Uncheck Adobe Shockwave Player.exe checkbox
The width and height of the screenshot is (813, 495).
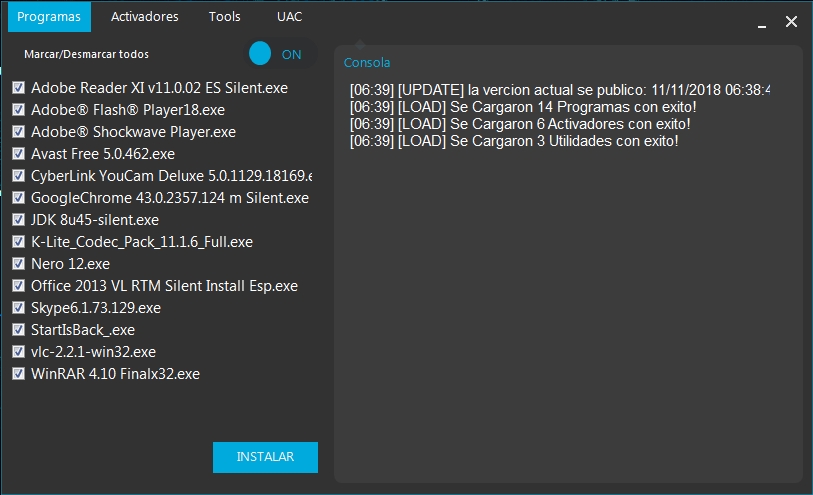click(19, 132)
